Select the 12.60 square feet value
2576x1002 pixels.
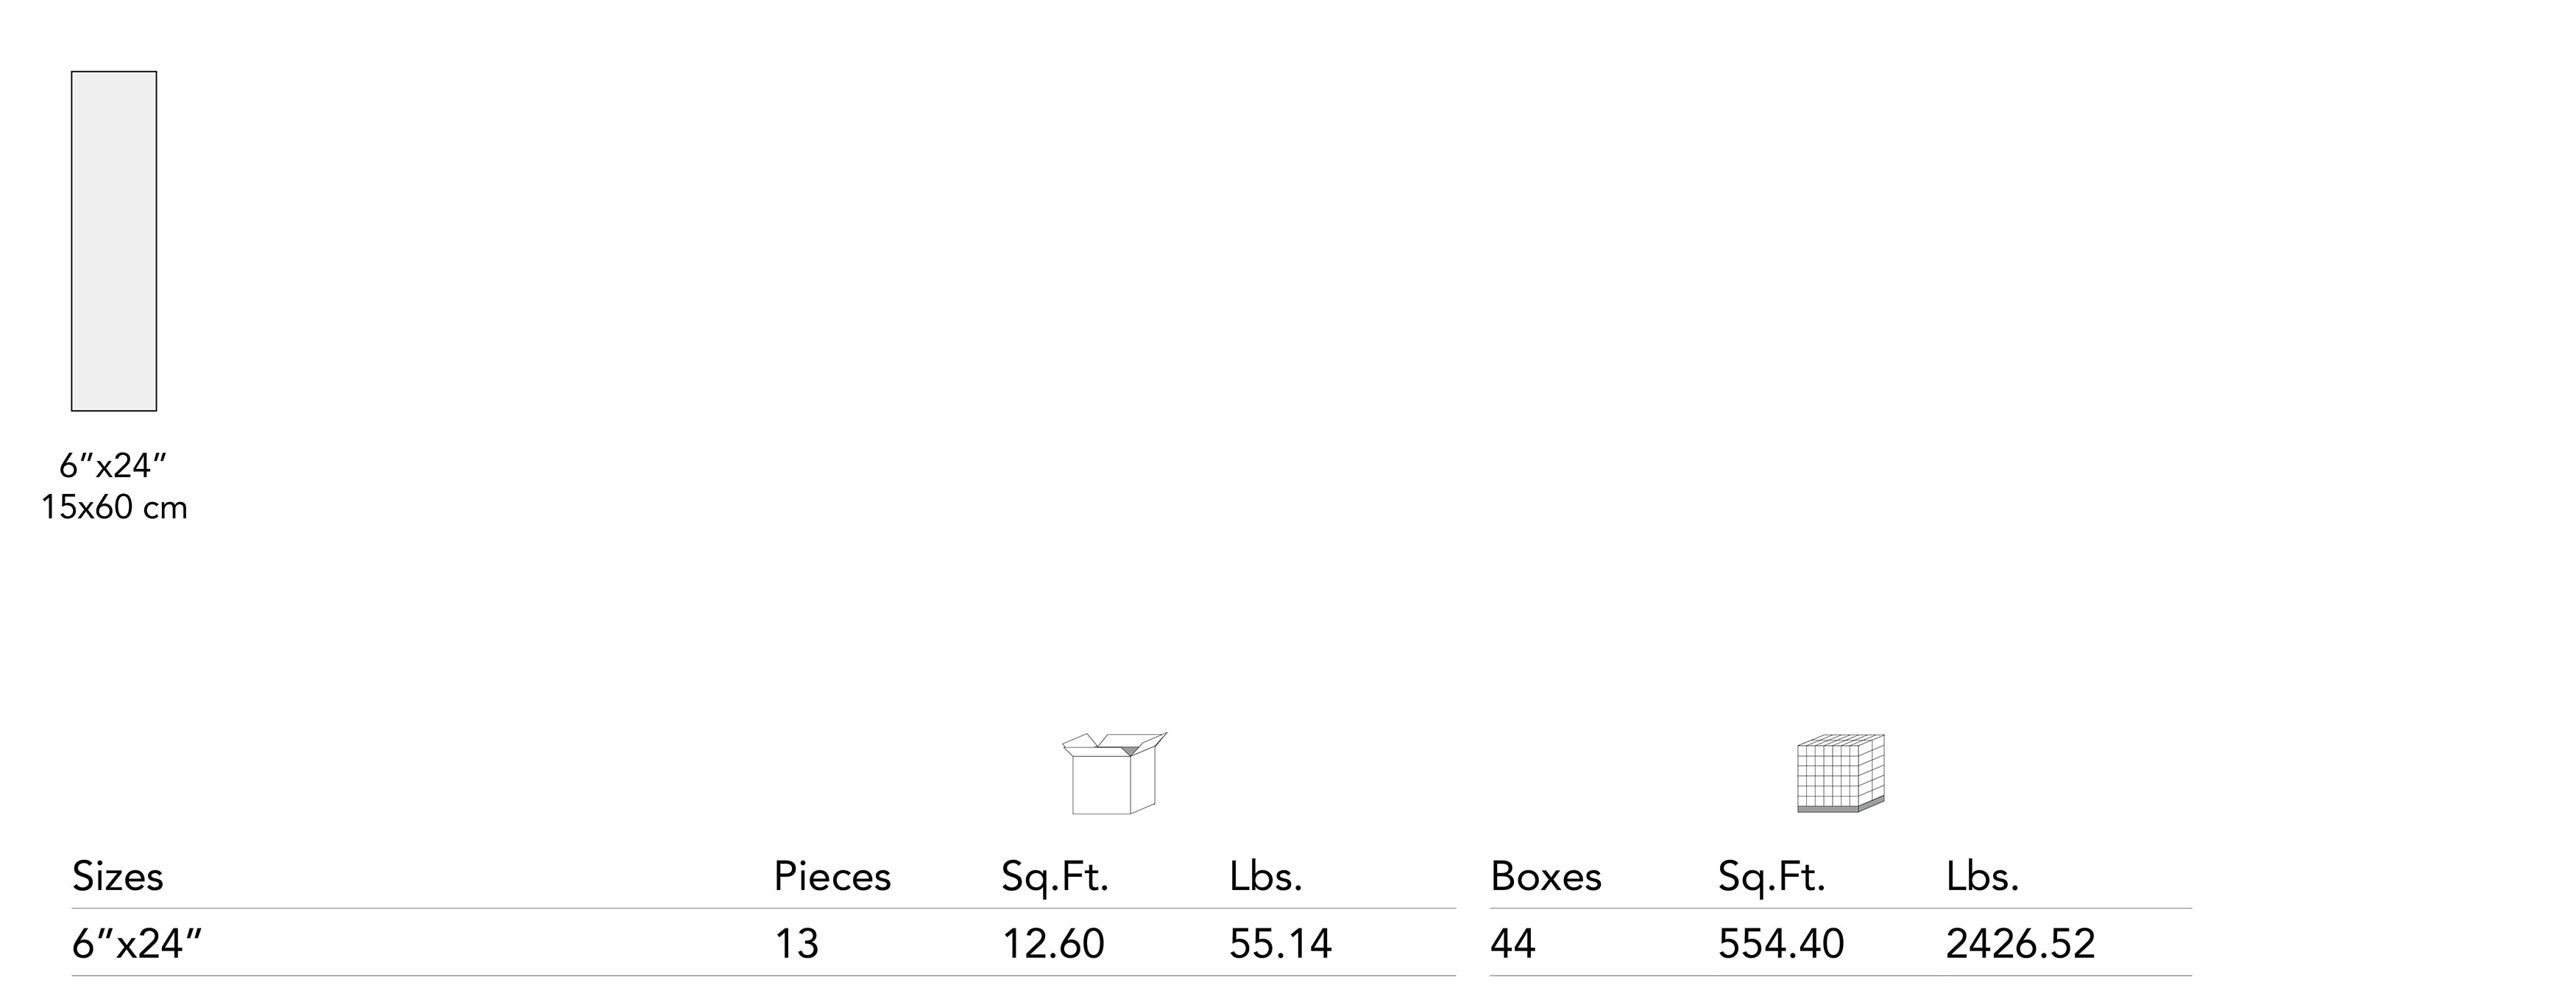tap(1053, 944)
